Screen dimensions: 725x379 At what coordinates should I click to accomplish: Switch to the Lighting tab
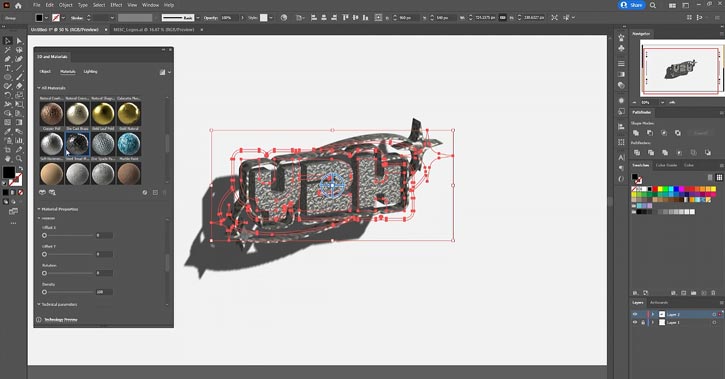[x=90, y=72]
